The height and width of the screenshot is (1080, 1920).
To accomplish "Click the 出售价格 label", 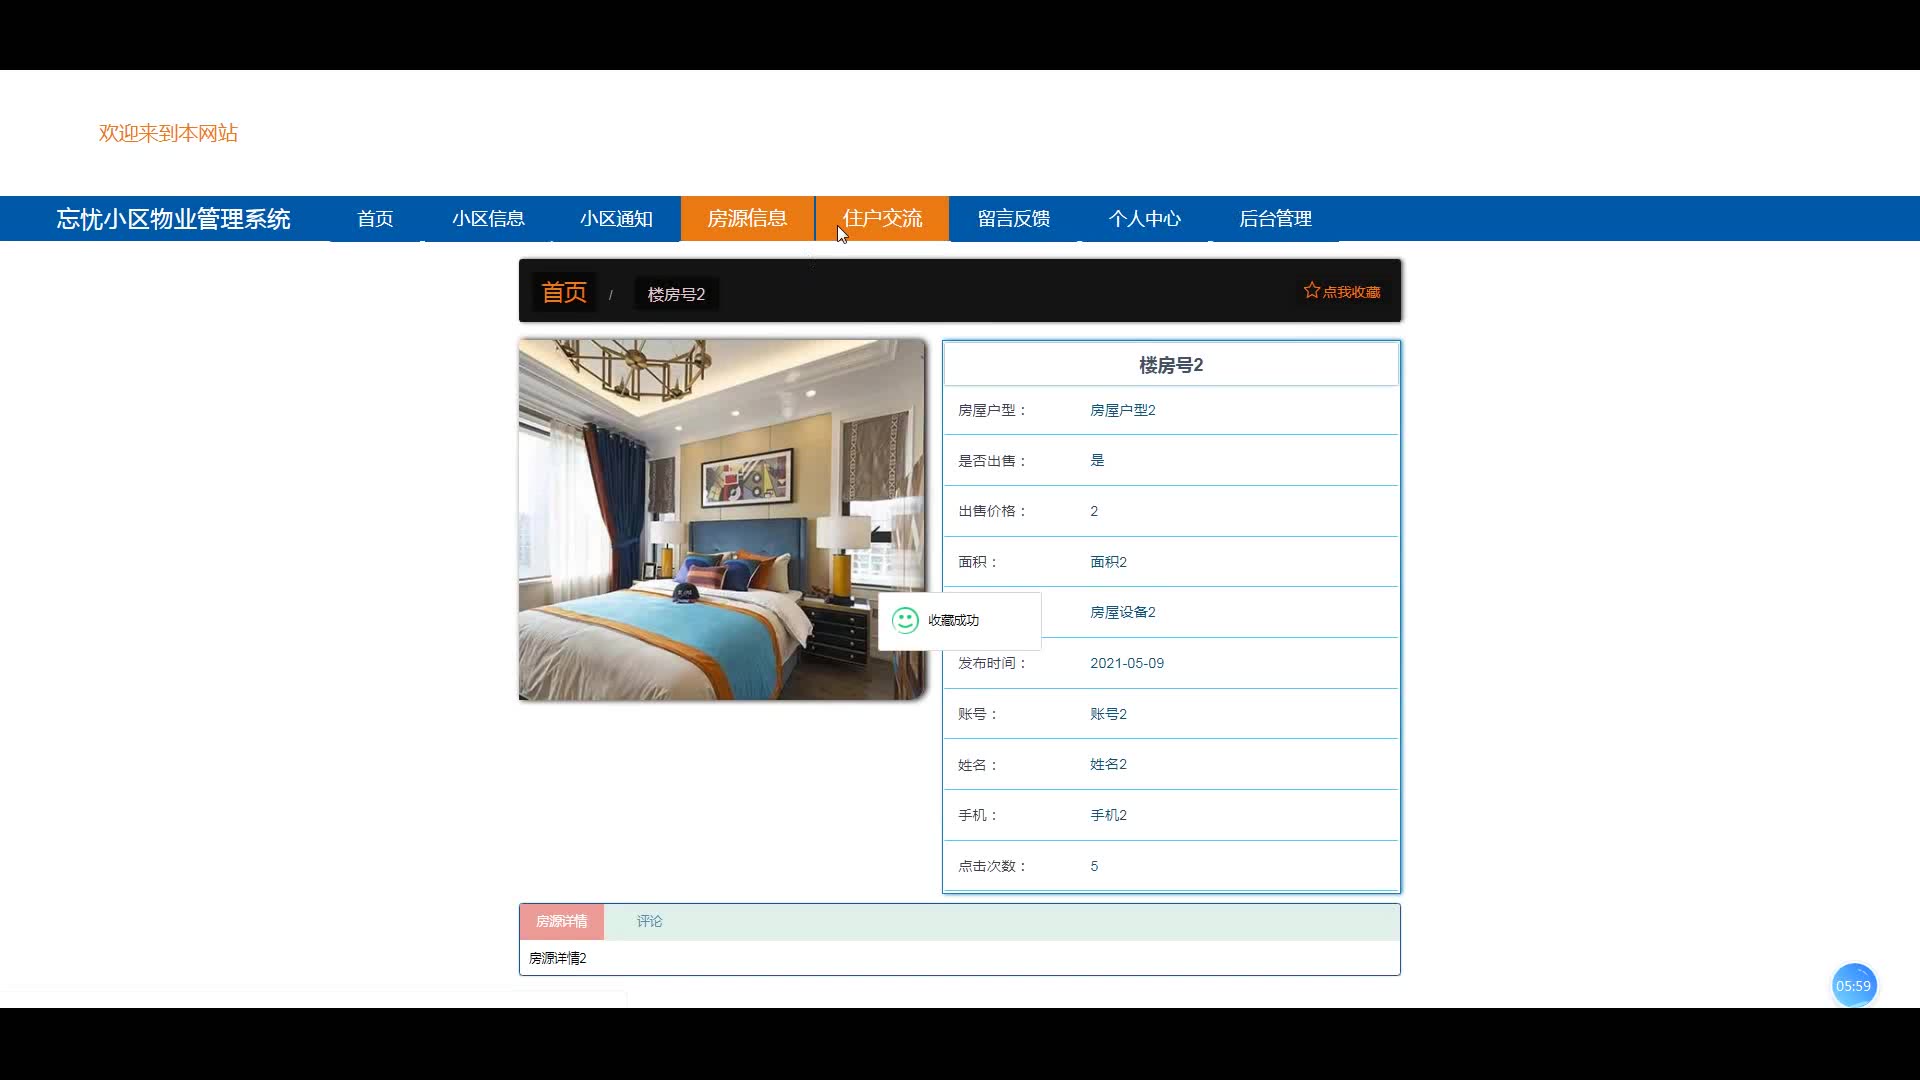I will click(x=992, y=511).
